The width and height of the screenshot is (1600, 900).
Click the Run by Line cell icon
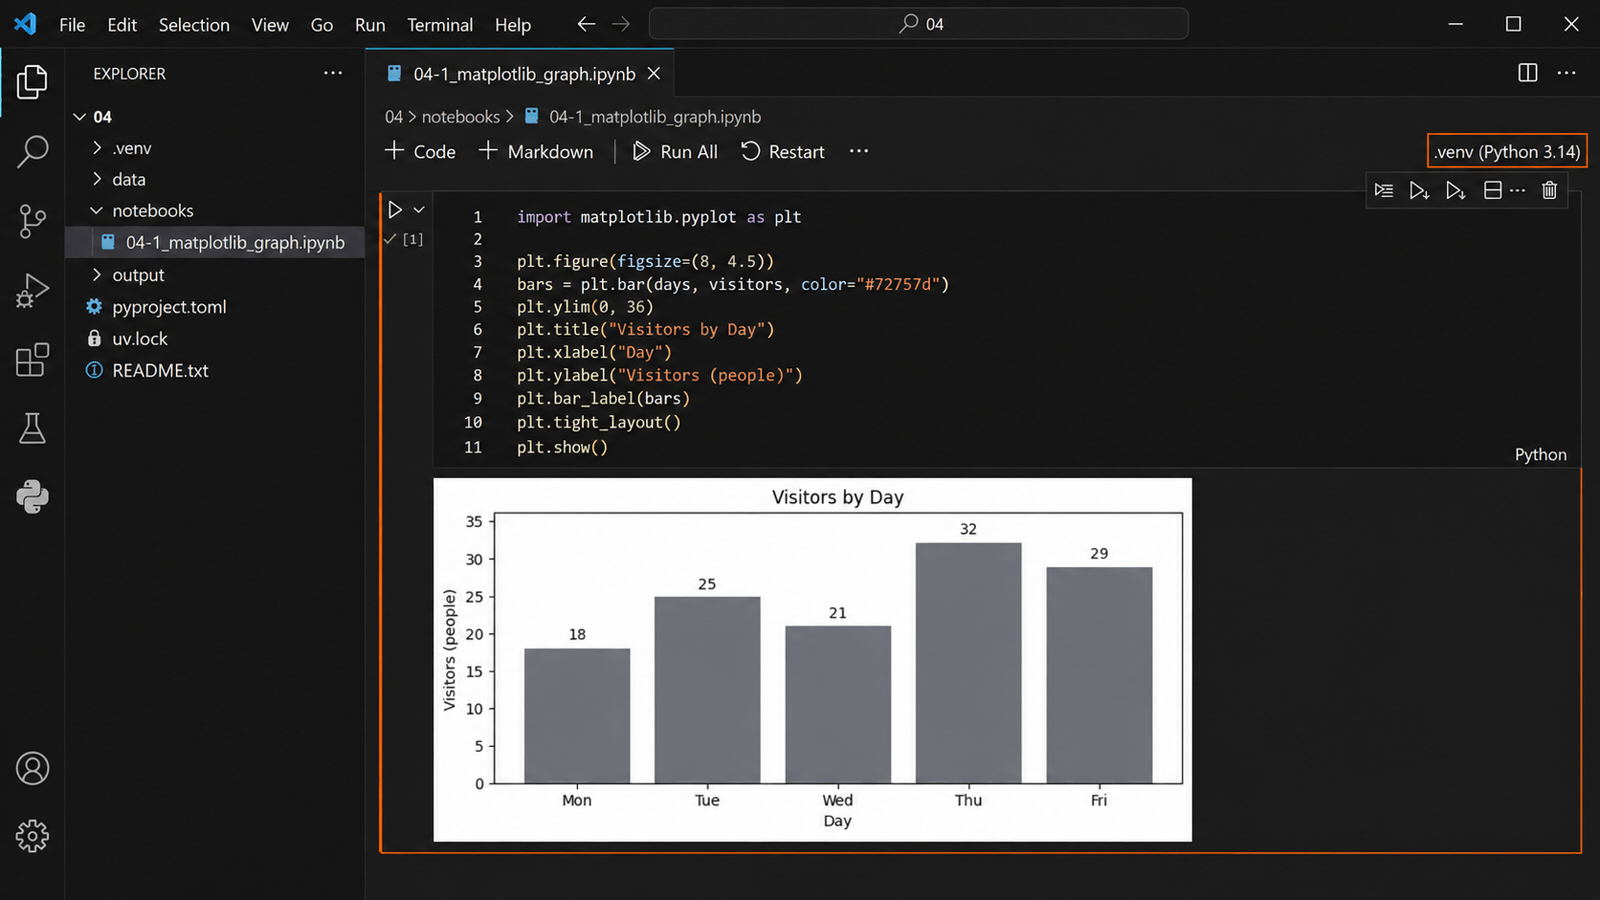[1383, 190]
